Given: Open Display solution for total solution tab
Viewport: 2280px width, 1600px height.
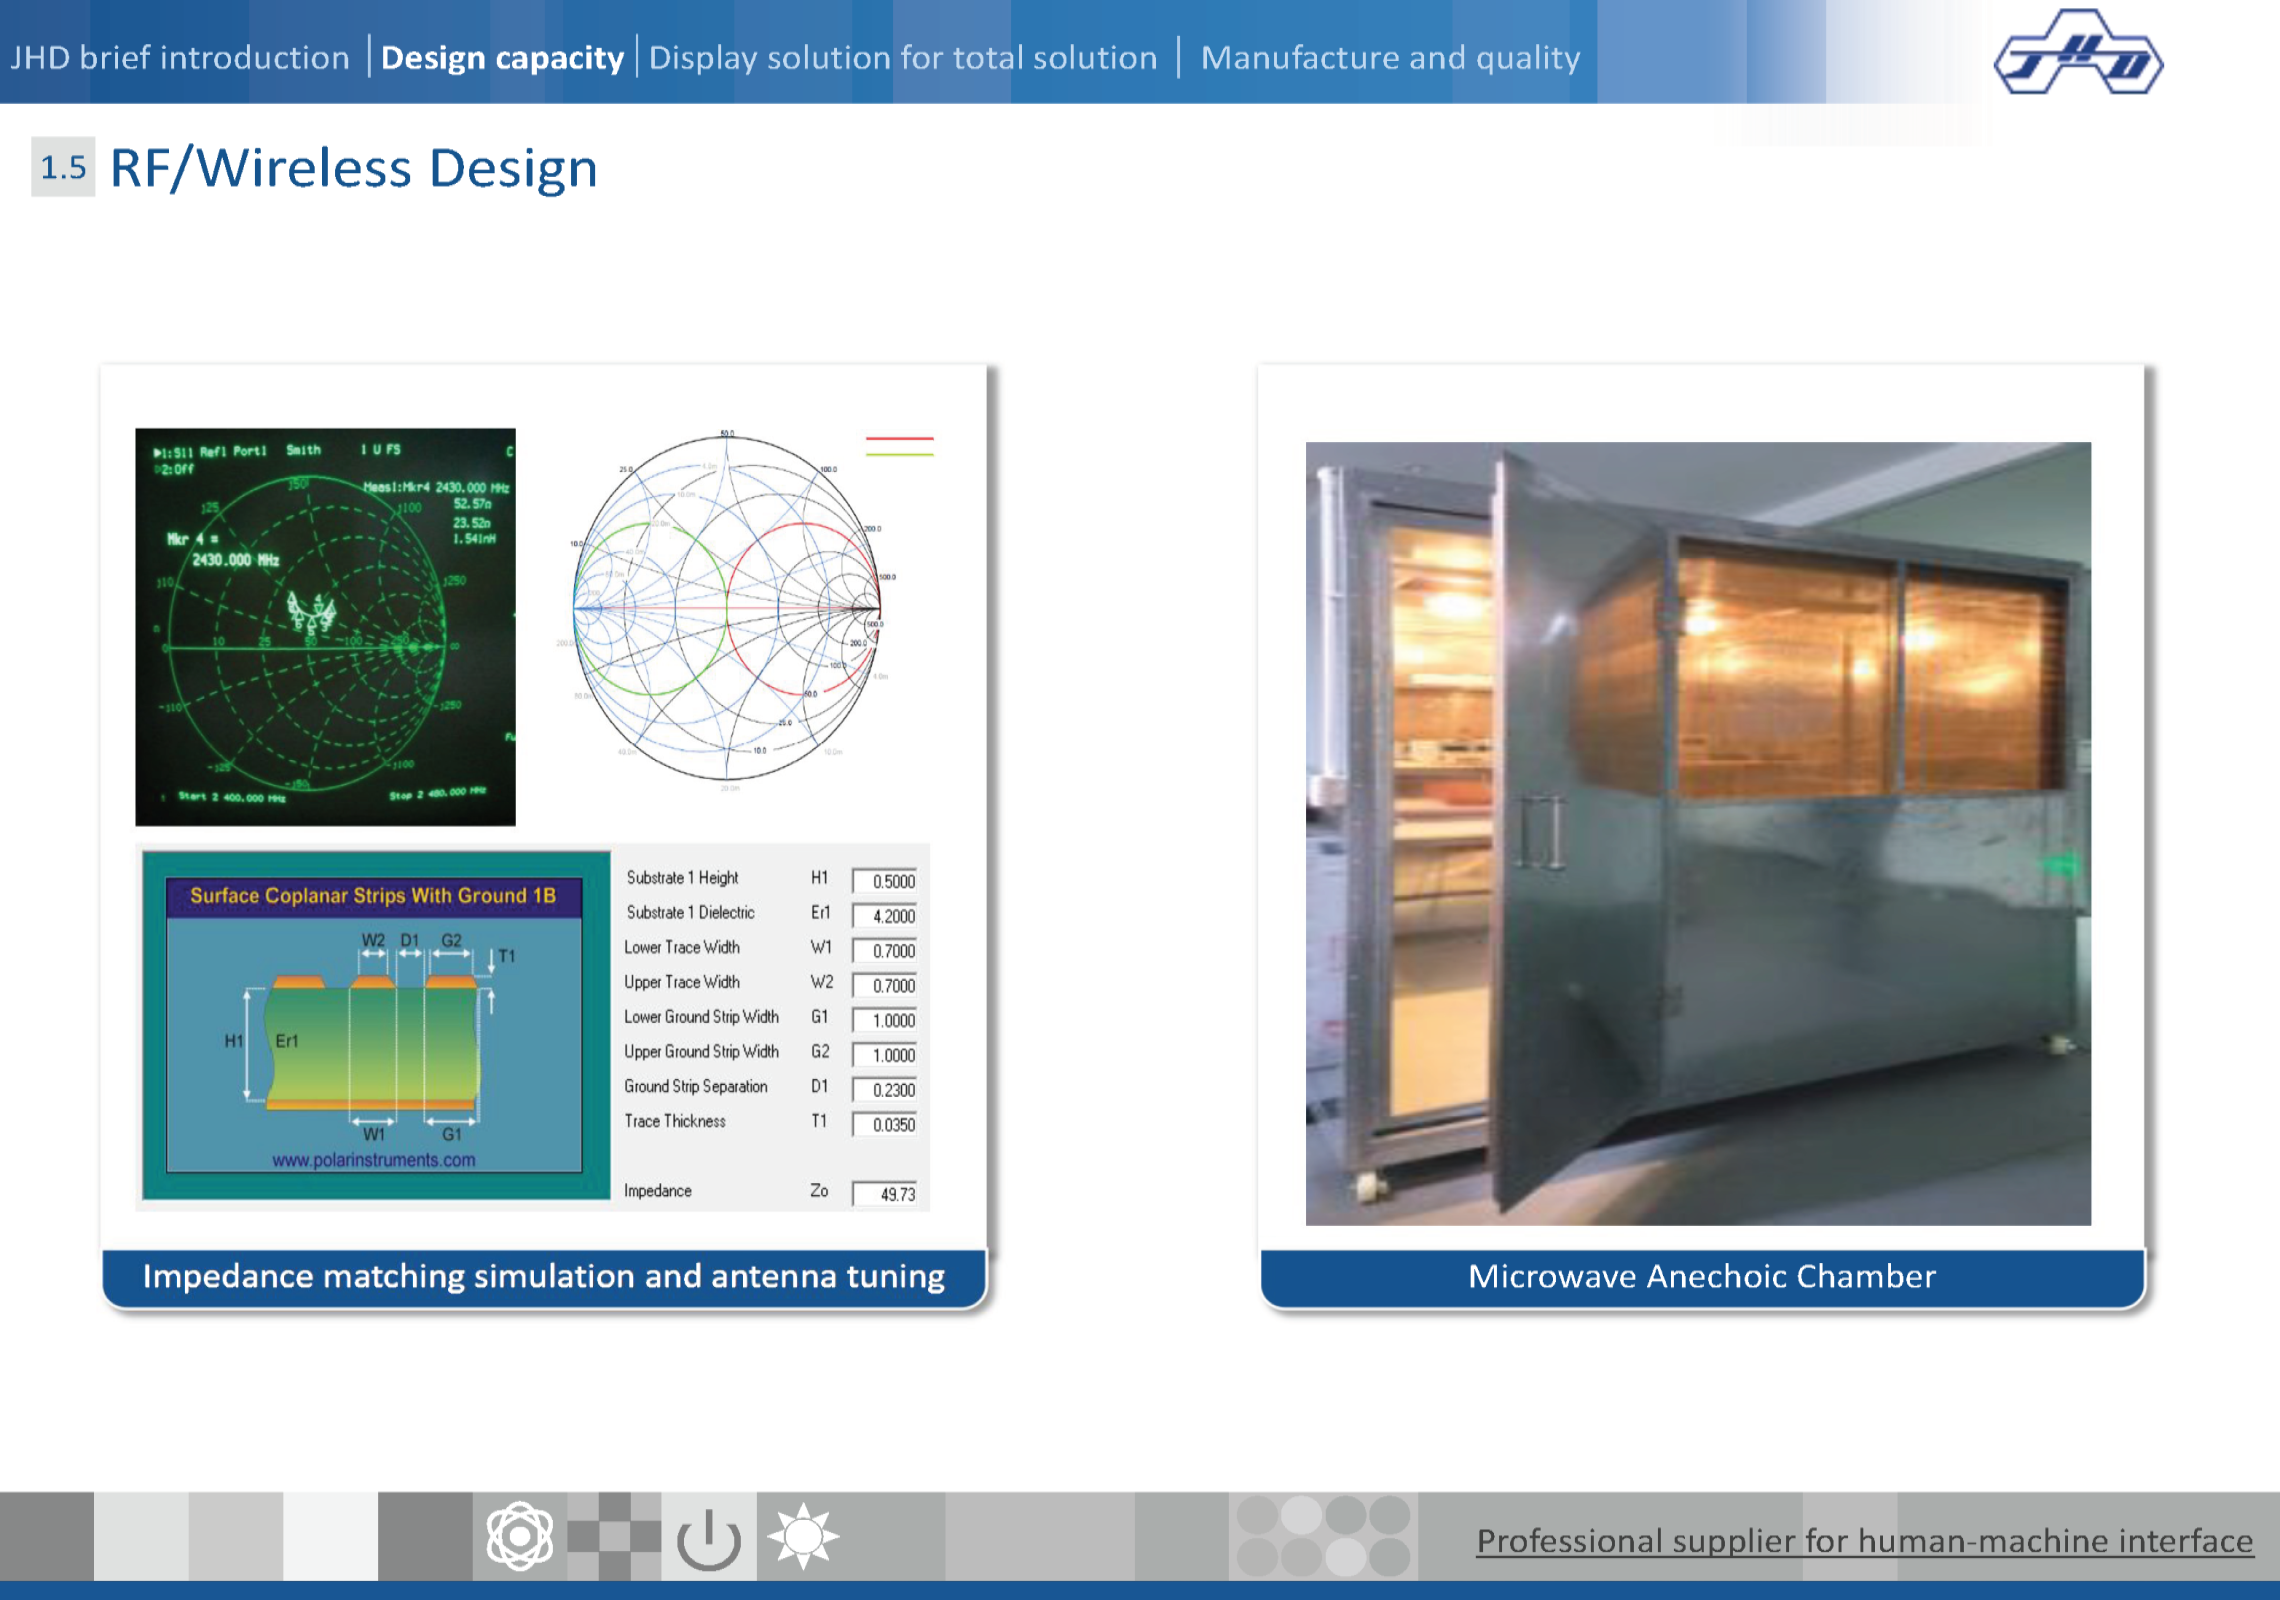Looking at the screenshot, I should (x=903, y=58).
